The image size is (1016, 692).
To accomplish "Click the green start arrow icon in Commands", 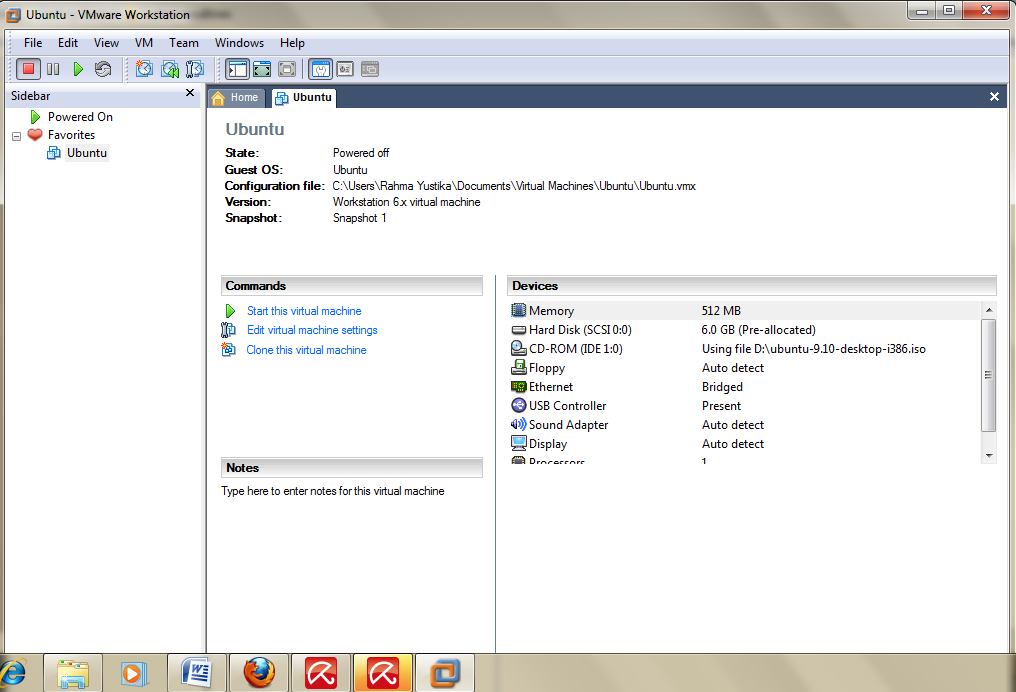I will tap(230, 311).
